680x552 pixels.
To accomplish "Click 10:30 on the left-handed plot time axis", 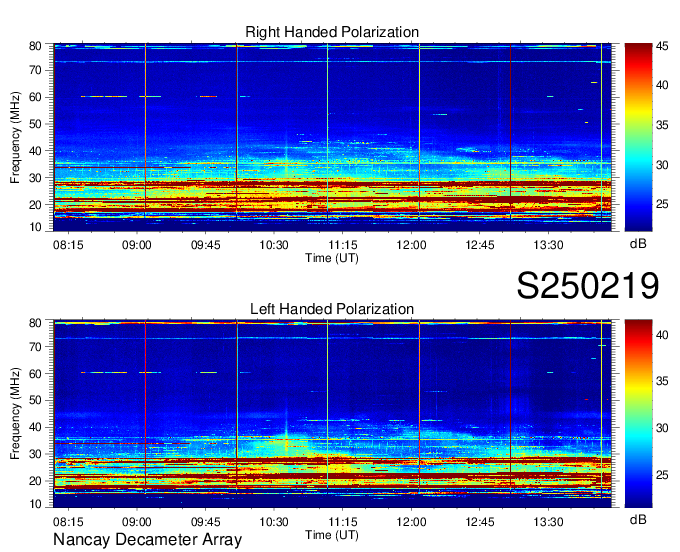I will coord(274,521).
